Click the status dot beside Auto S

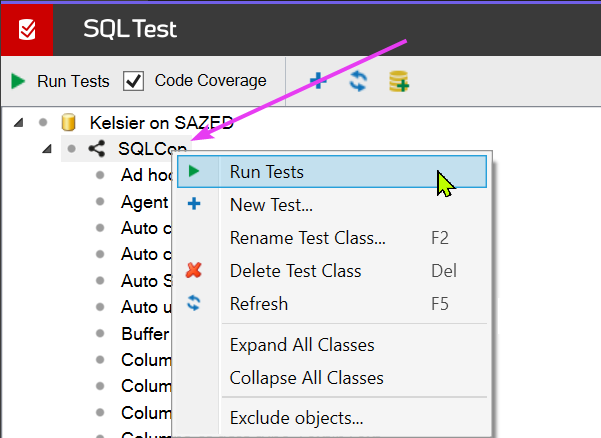pos(100,281)
